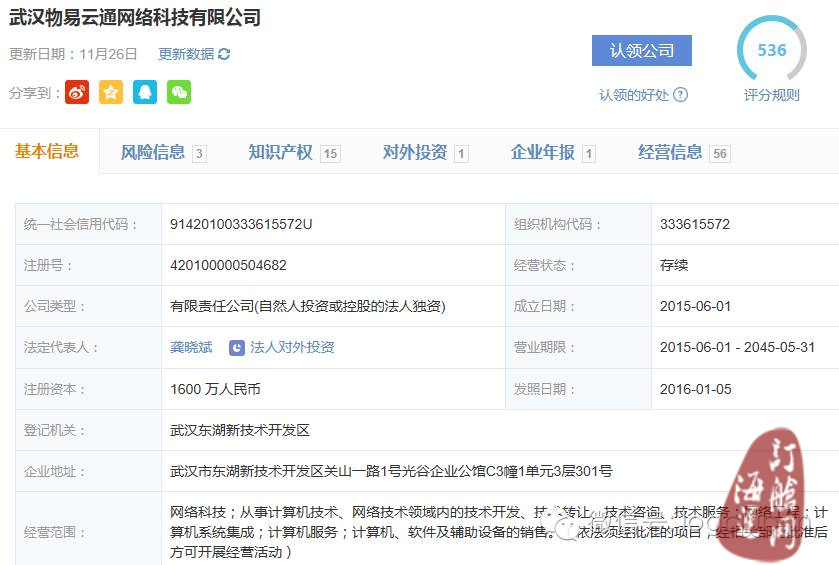
Task: Open the 法人对外投资 link
Action: tap(292, 347)
